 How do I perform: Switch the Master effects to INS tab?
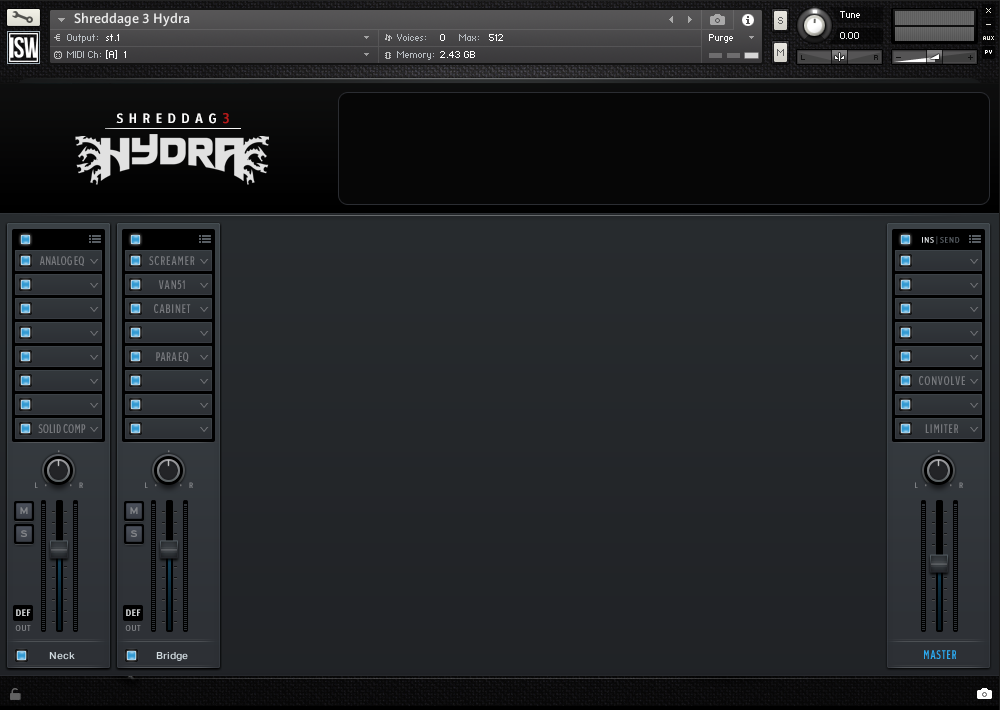point(927,240)
